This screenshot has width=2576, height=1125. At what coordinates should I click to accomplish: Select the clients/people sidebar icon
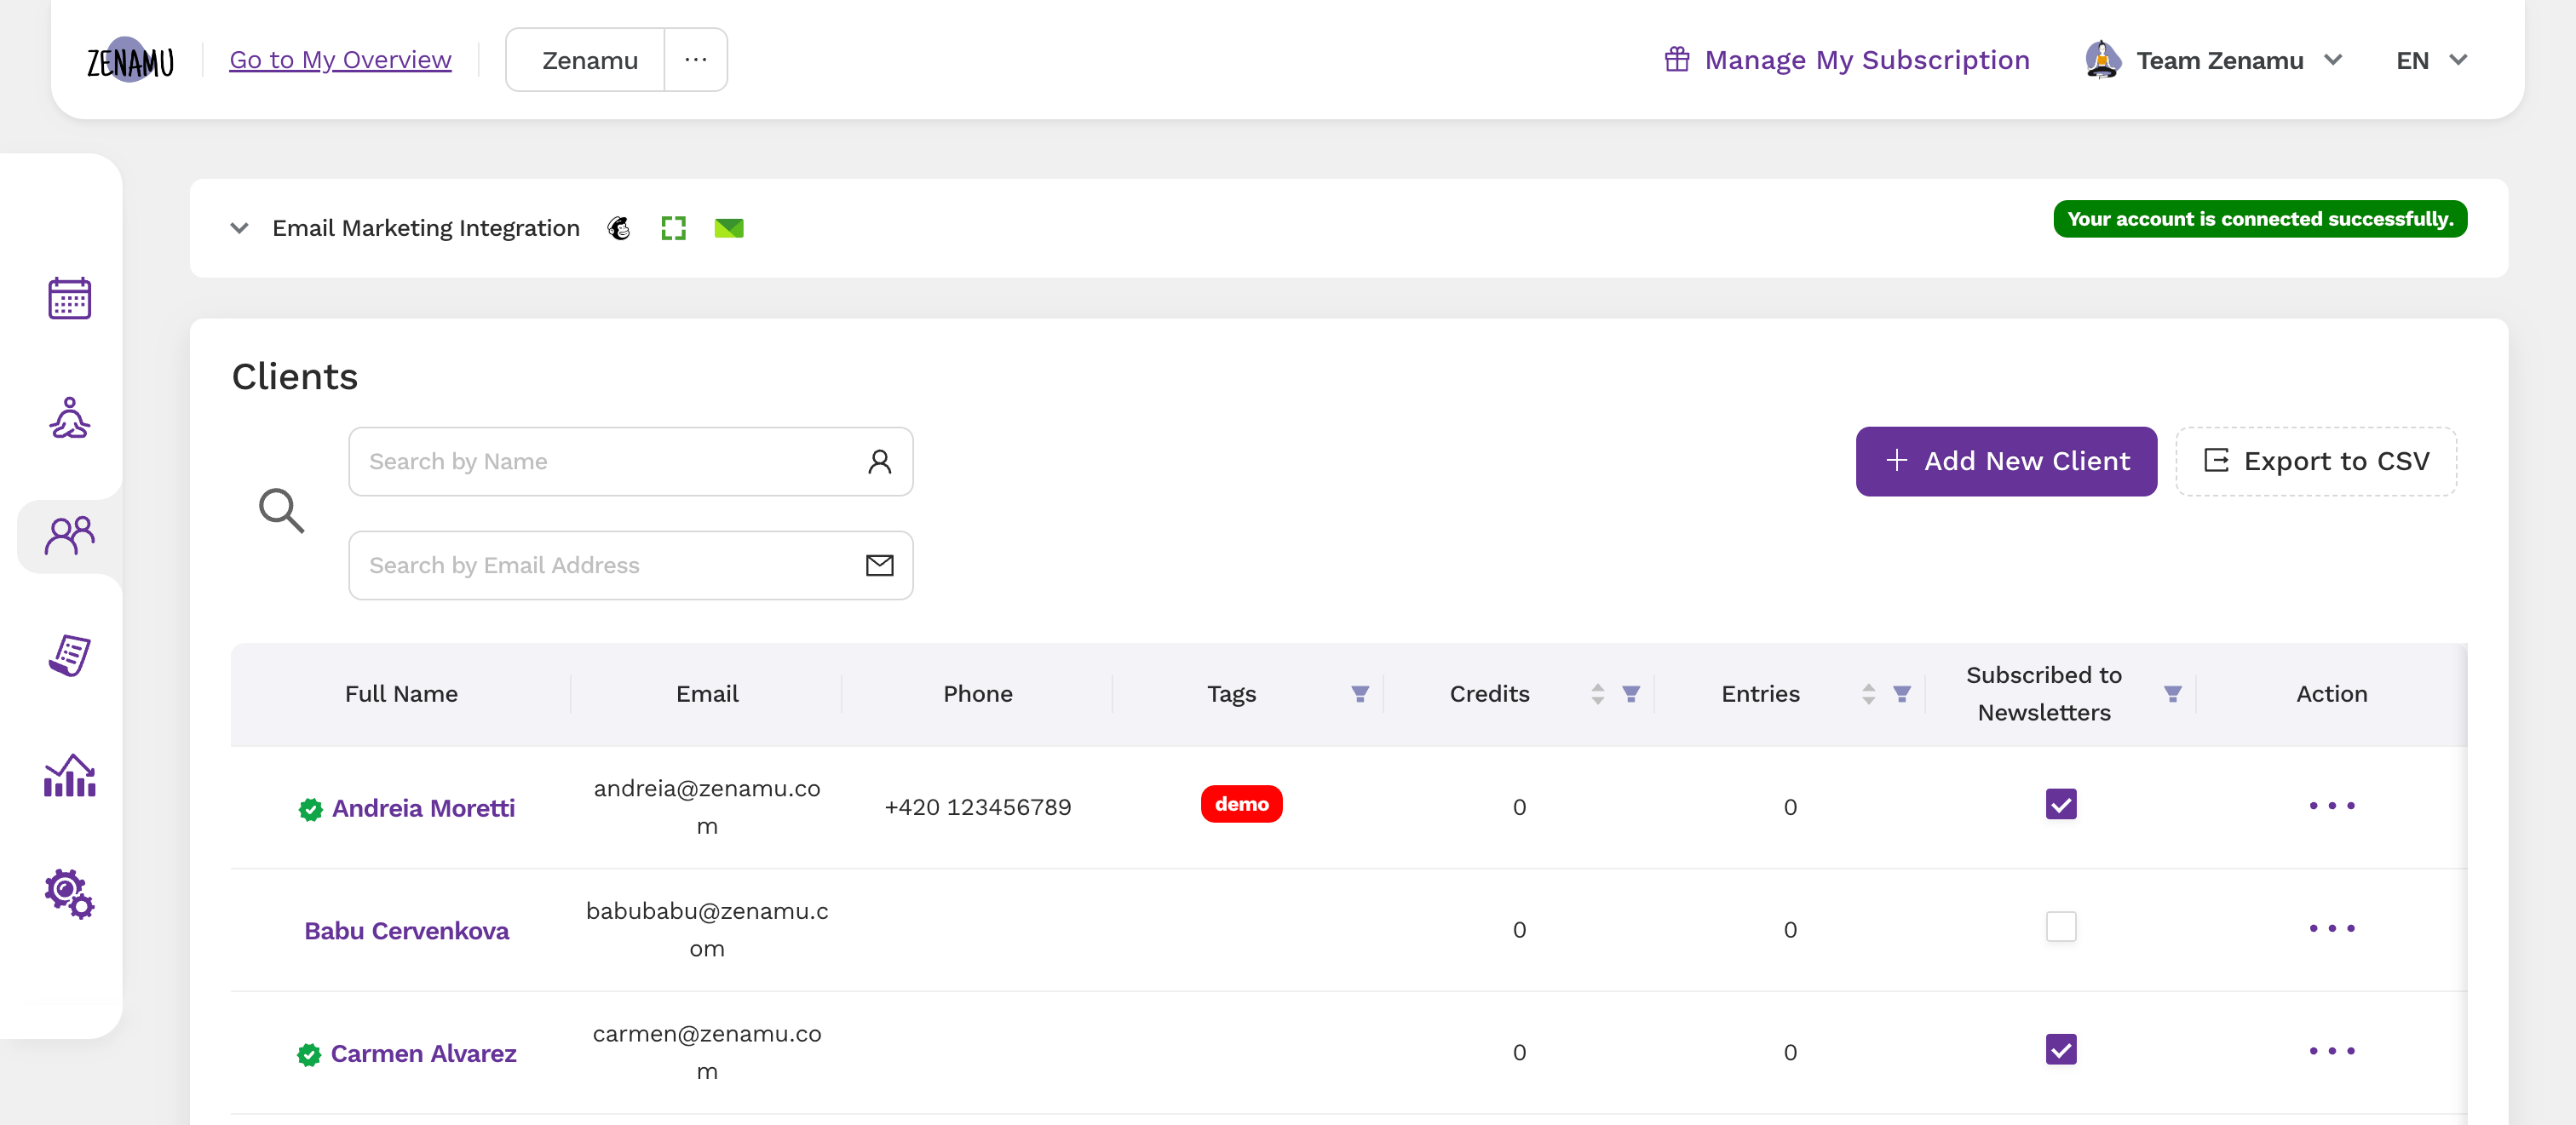67,532
